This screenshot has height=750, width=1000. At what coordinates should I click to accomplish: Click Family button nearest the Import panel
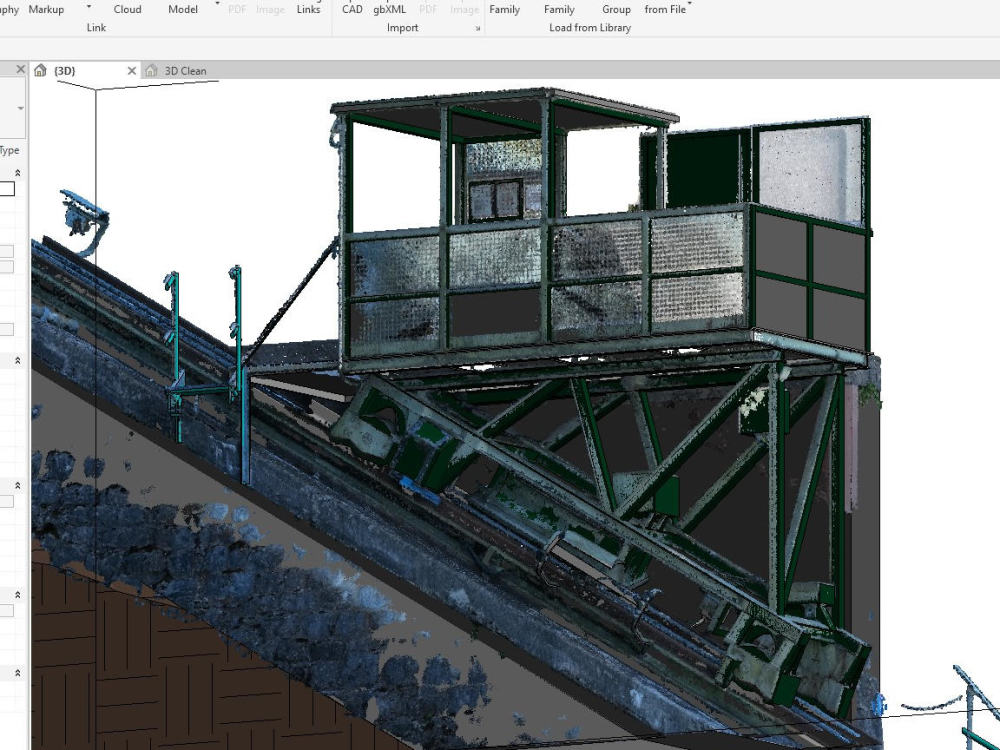pyautogui.click(x=504, y=9)
